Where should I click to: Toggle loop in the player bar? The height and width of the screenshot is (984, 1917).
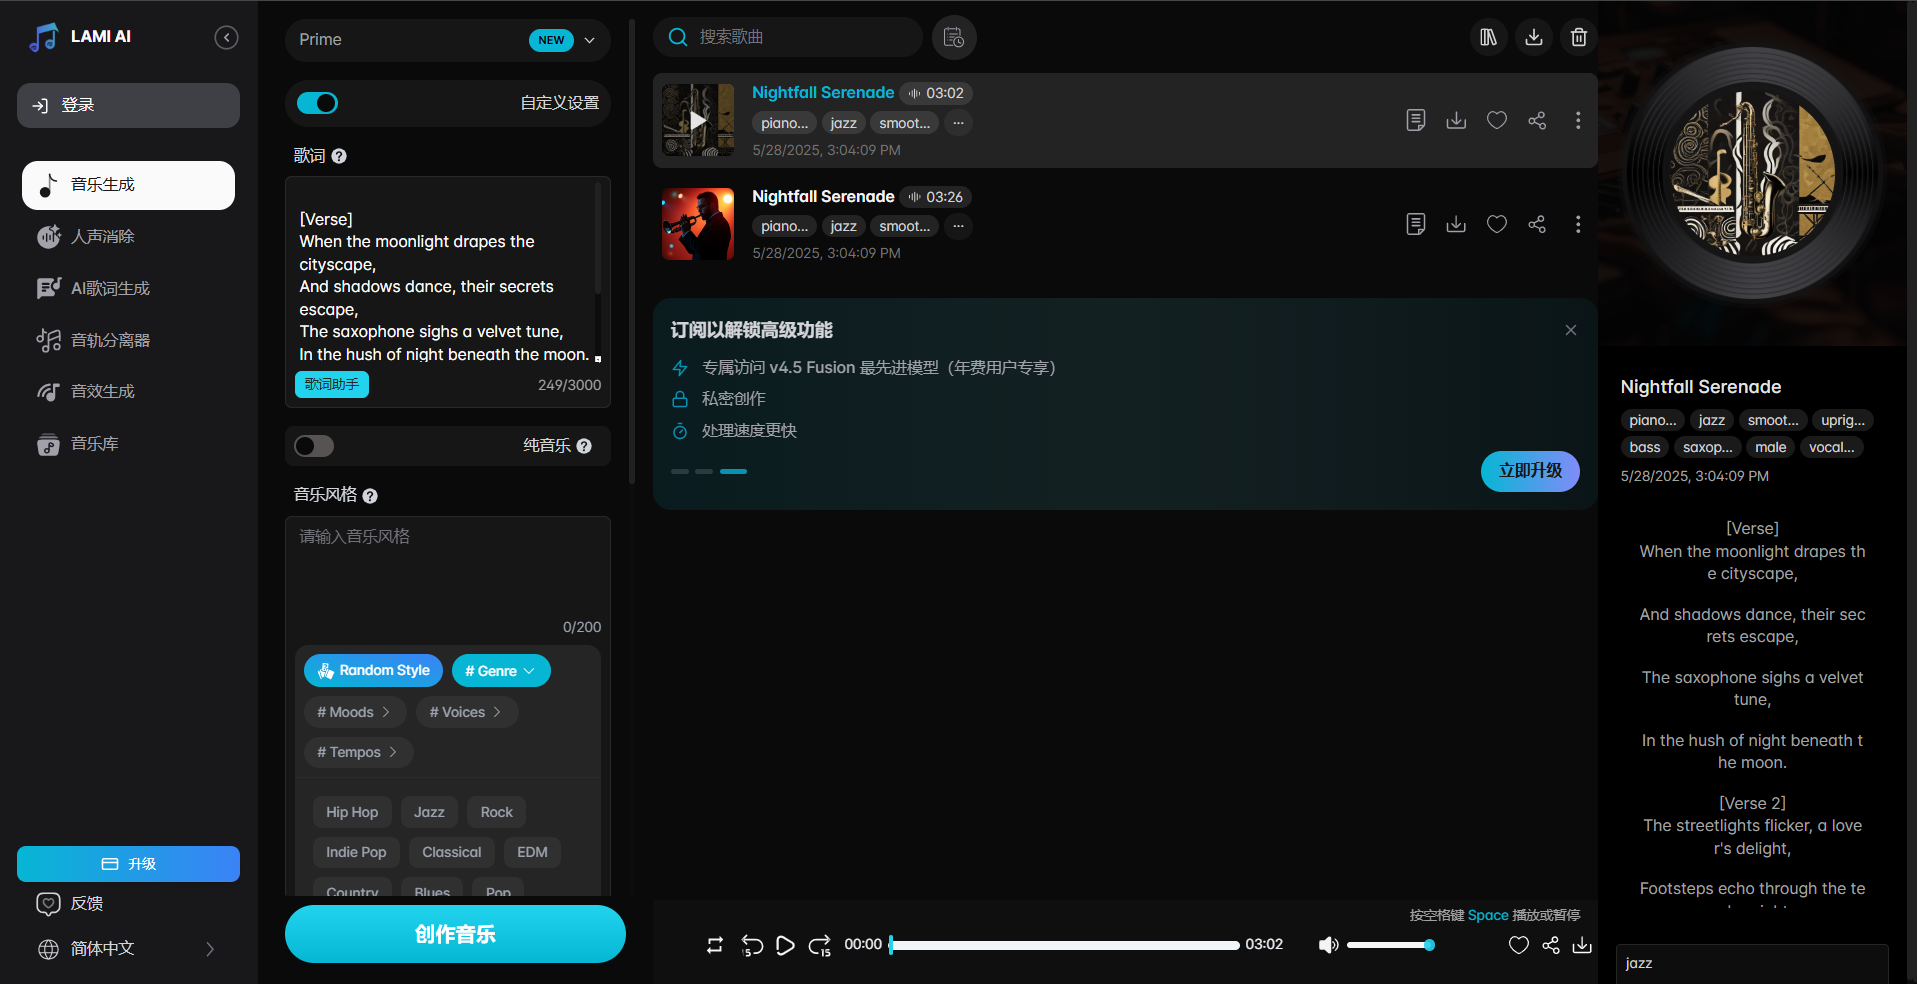(714, 945)
